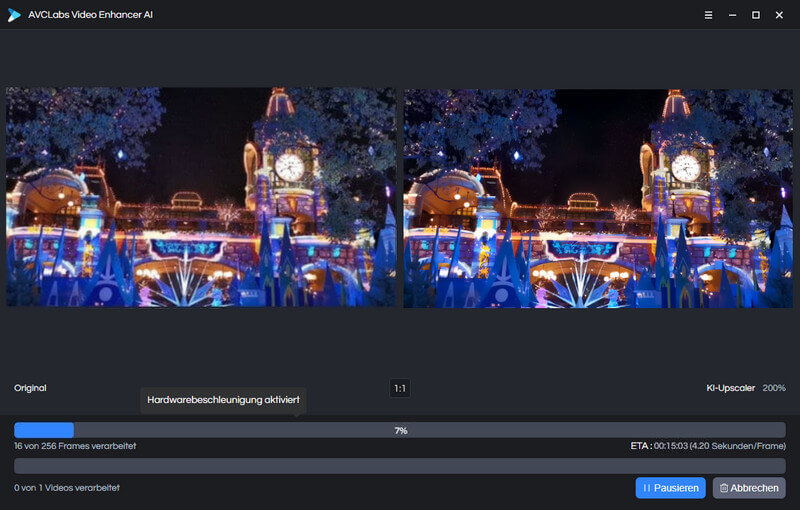The image size is (800, 510).
Task: Click the empty videos progress bar
Action: point(400,466)
